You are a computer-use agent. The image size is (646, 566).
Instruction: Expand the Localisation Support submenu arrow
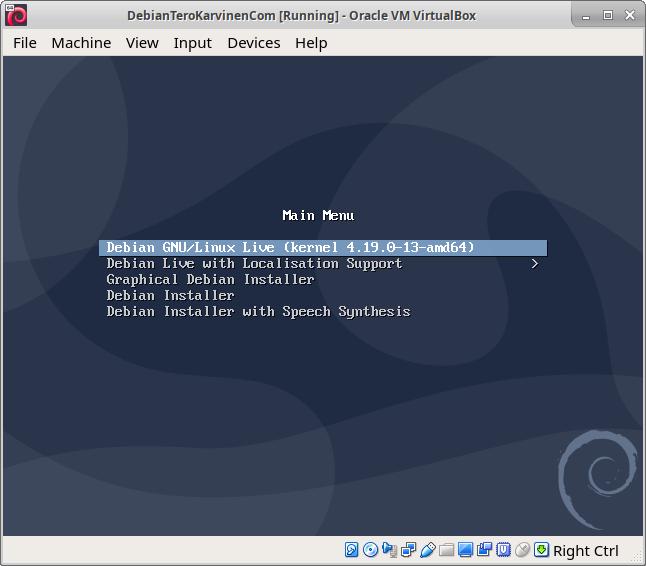click(x=535, y=264)
